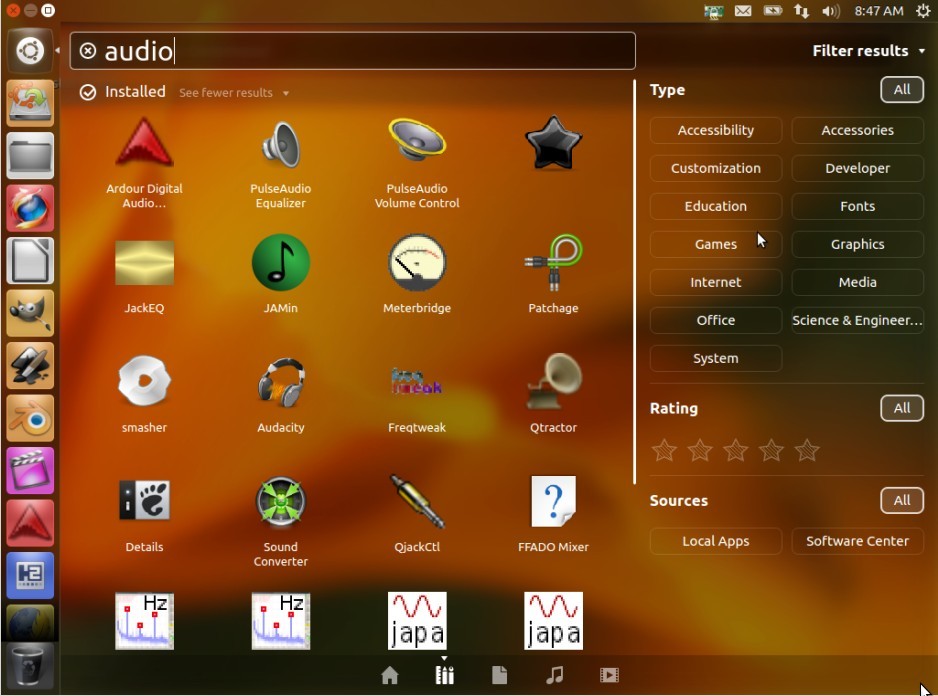Click the Ubuntu Dash button in launcher
This screenshot has height=696, width=938.
(x=30, y=50)
